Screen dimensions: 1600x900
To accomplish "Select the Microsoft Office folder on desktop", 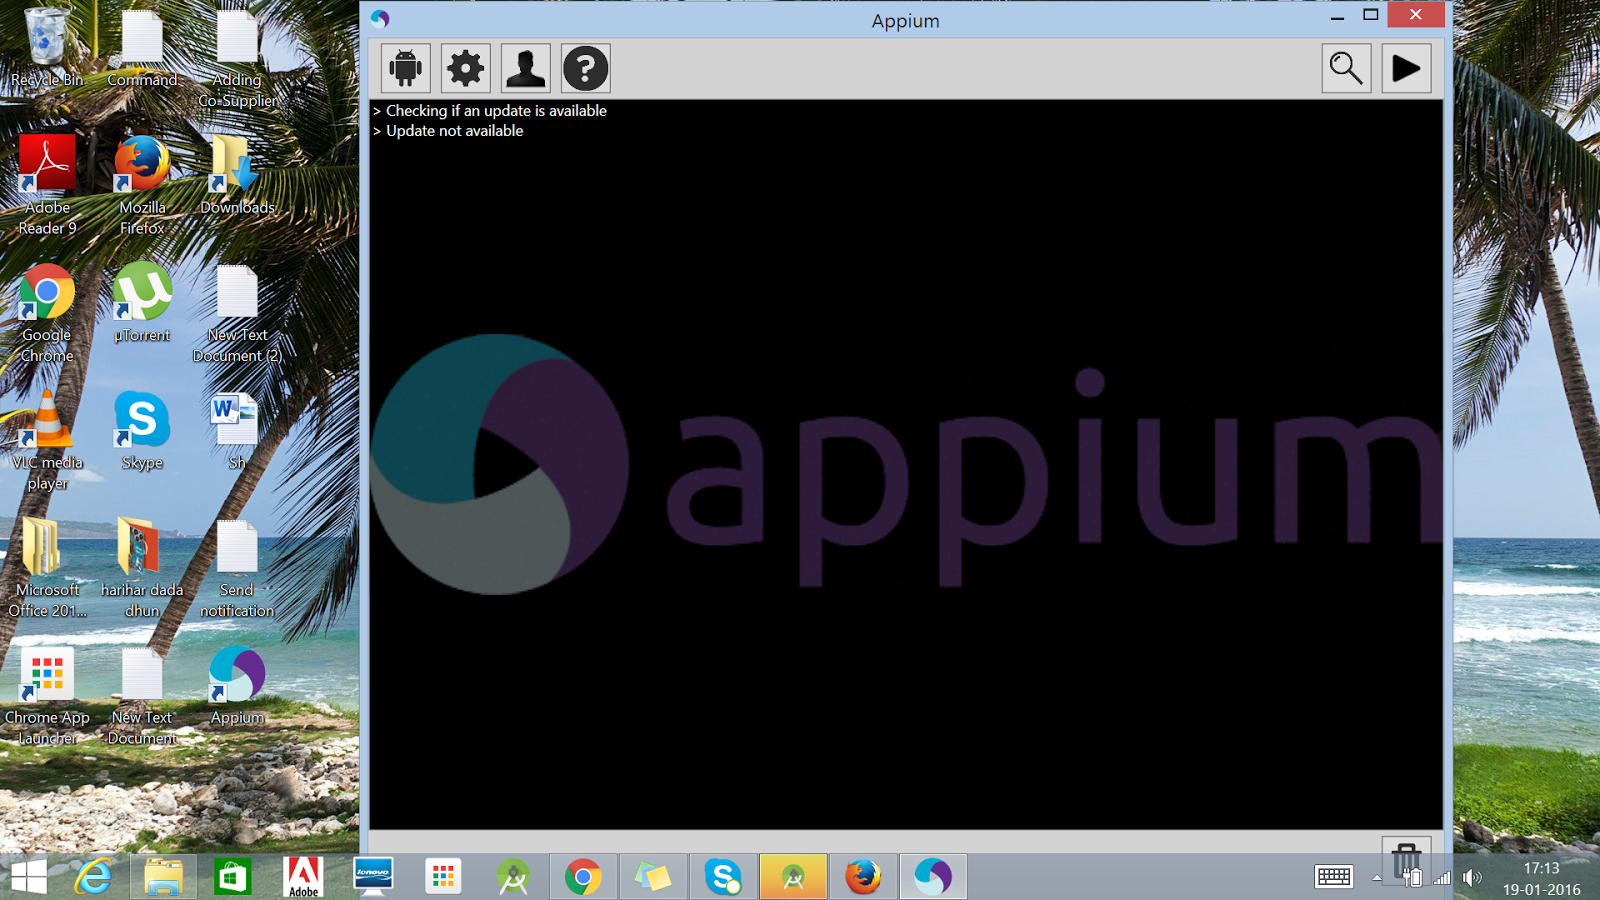I will click(47, 568).
